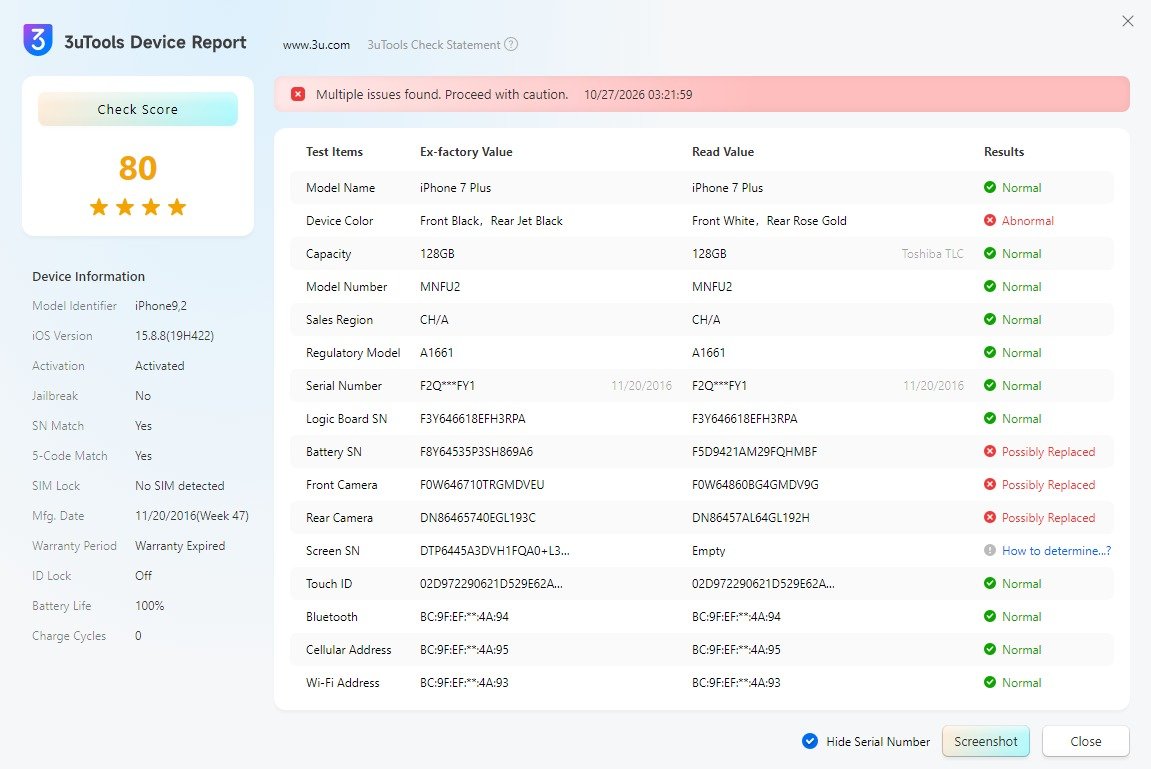
Task: Click the green check icon for Wi-Fi Address
Action: (990, 682)
